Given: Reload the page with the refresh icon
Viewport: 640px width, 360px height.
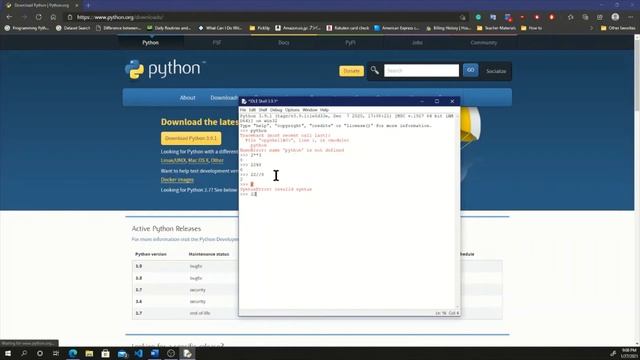Looking at the screenshot, I should [x=39, y=17].
